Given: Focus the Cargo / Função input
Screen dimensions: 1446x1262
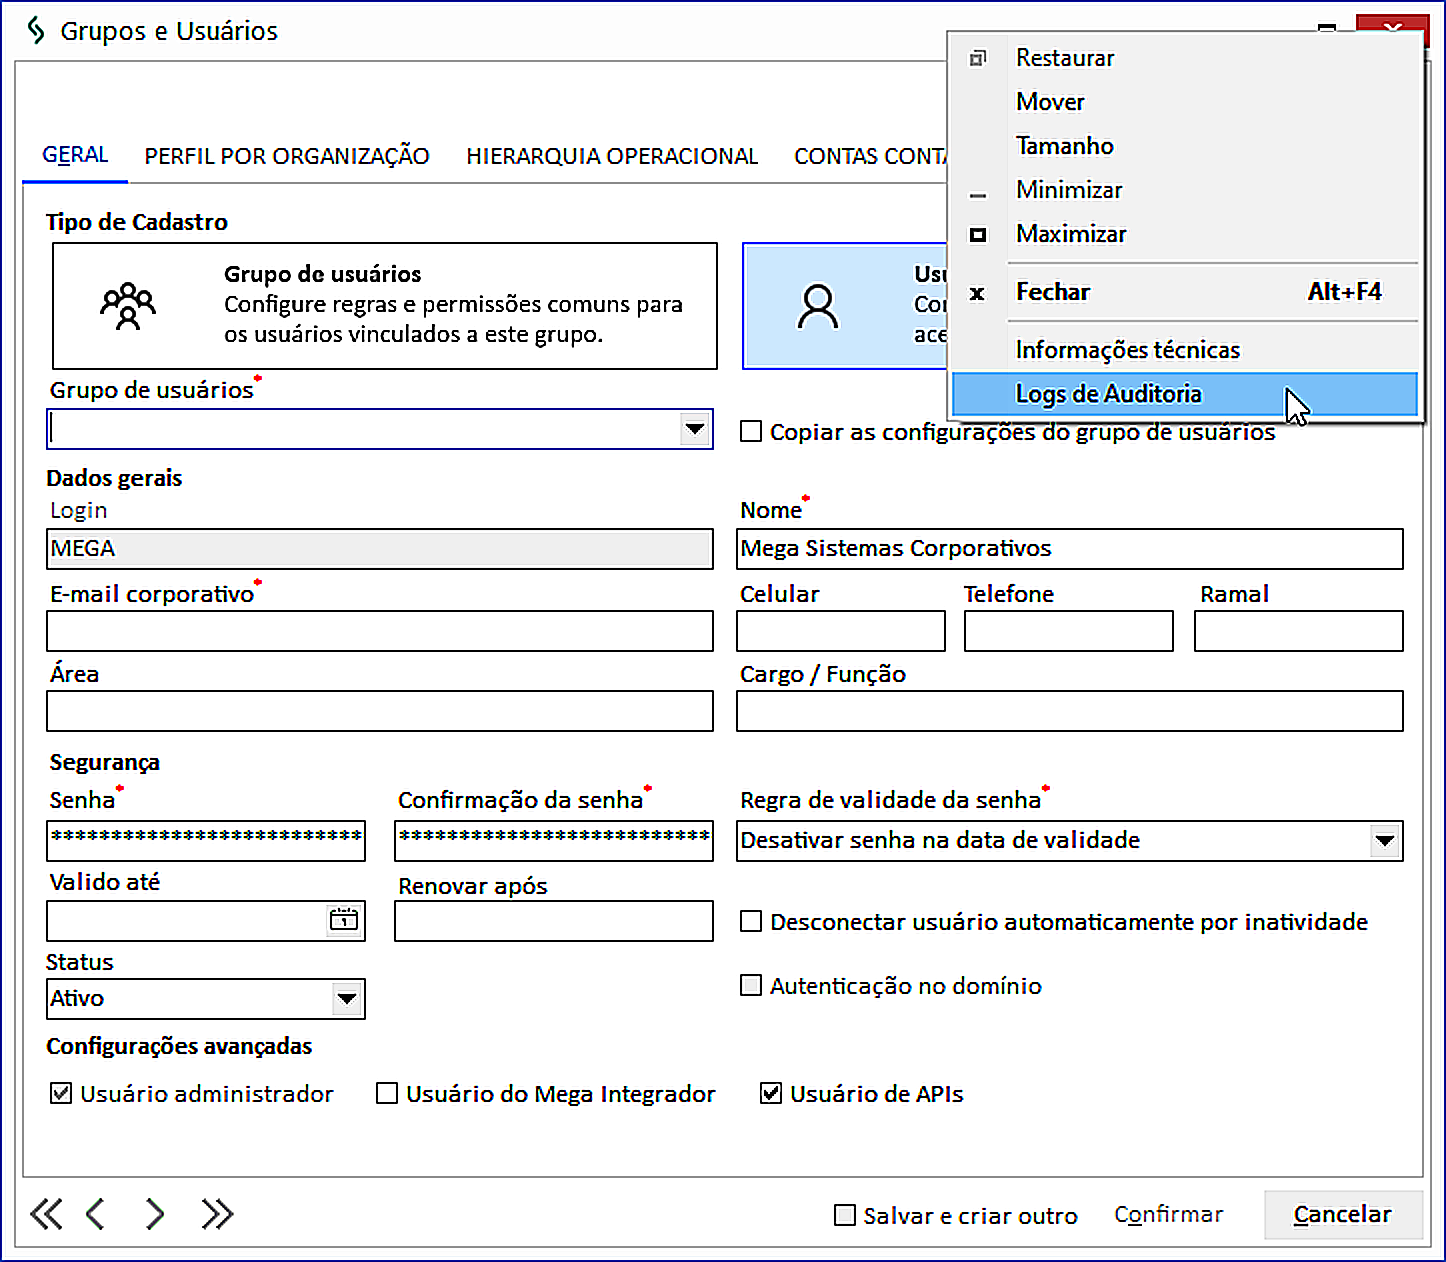Looking at the screenshot, I should pyautogui.click(x=1070, y=711).
